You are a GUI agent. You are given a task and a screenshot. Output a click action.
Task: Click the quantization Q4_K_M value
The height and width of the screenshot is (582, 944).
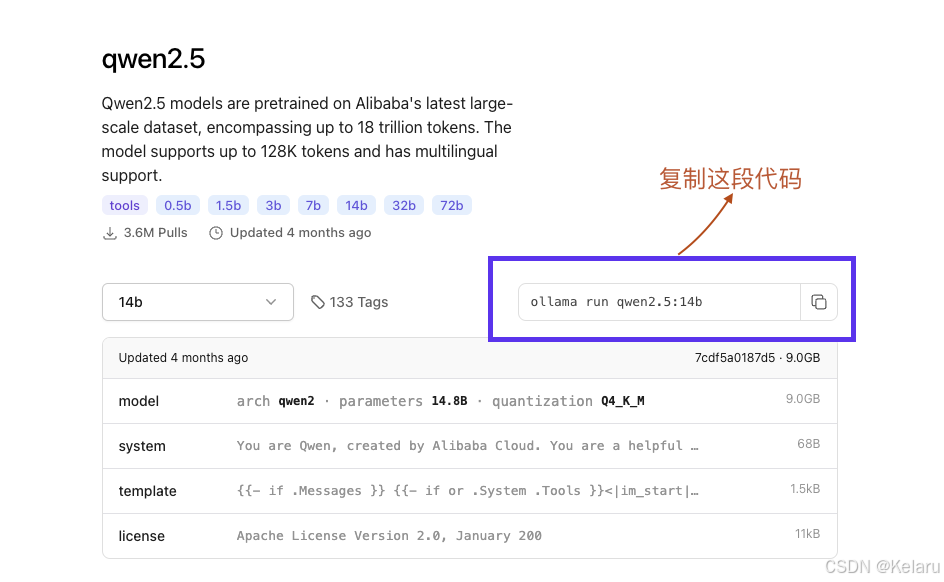[623, 401]
